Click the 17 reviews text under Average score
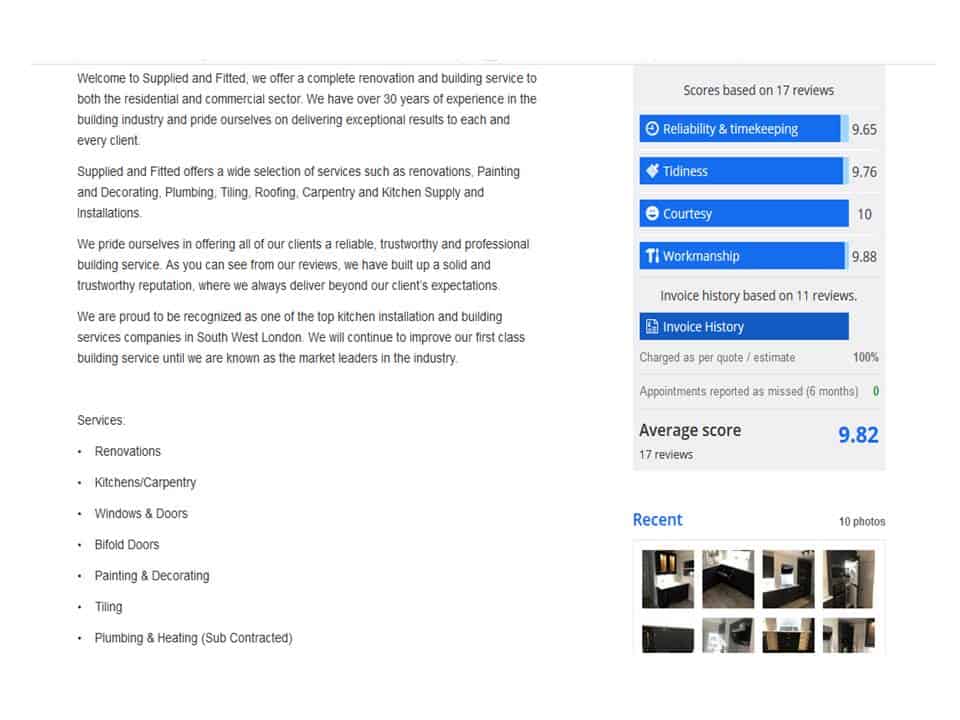Image resolution: width=960 pixels, height=720 pixels. [x=664, y=454]
